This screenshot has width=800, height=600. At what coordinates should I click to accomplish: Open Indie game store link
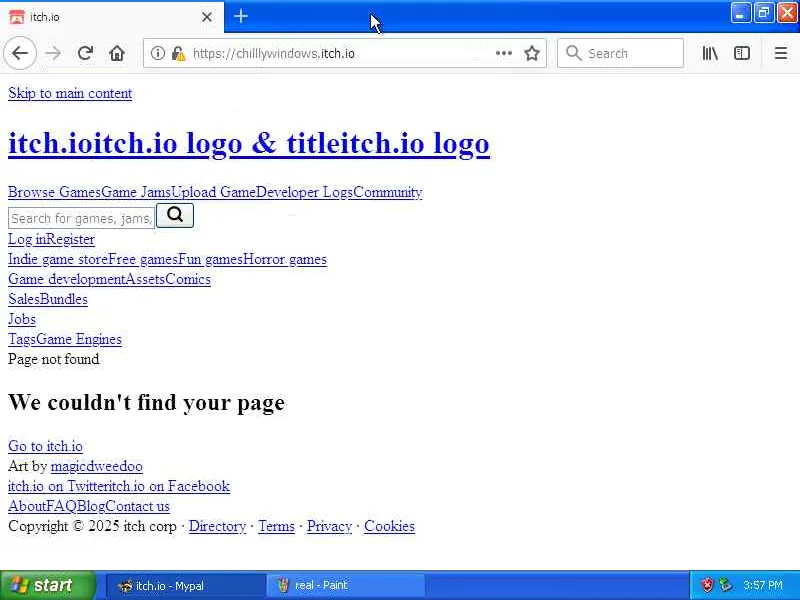[x=58, y=259]
